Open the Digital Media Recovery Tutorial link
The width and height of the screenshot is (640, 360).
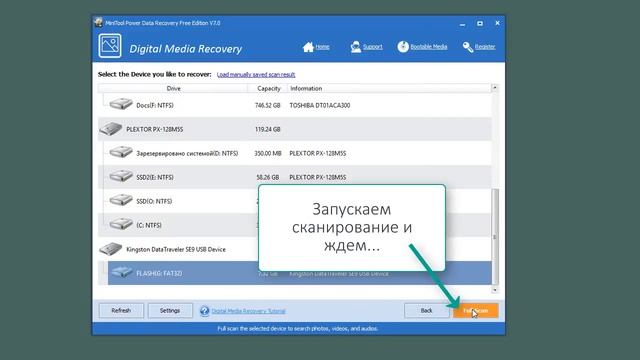tap(248, 311)
